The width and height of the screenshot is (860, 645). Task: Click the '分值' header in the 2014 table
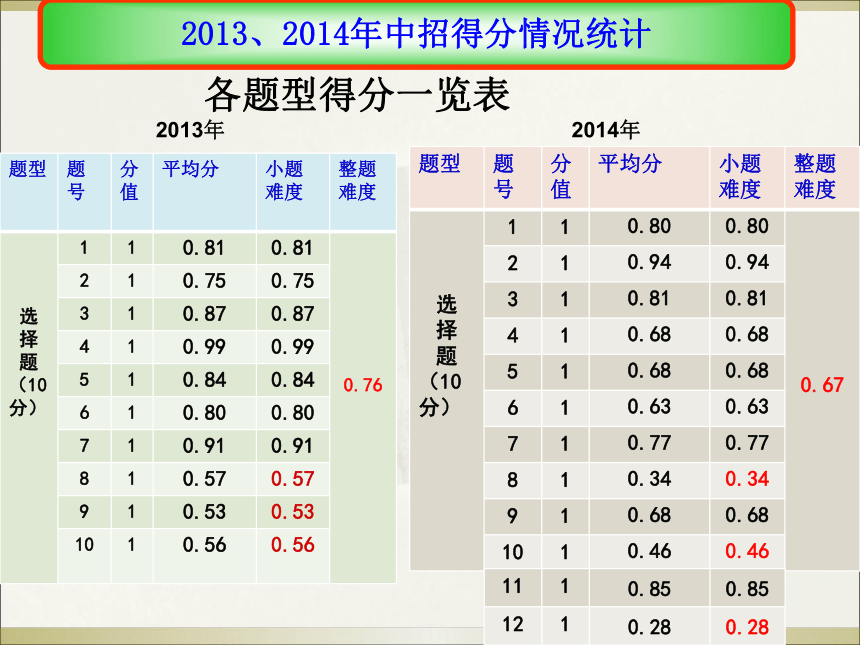(561, 177)
